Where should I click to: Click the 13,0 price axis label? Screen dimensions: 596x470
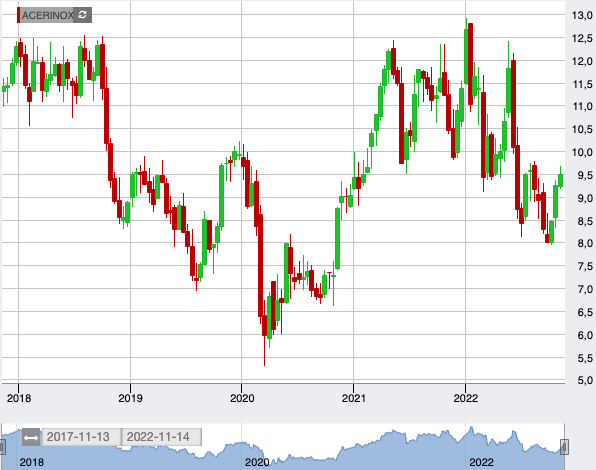(582, 15)
